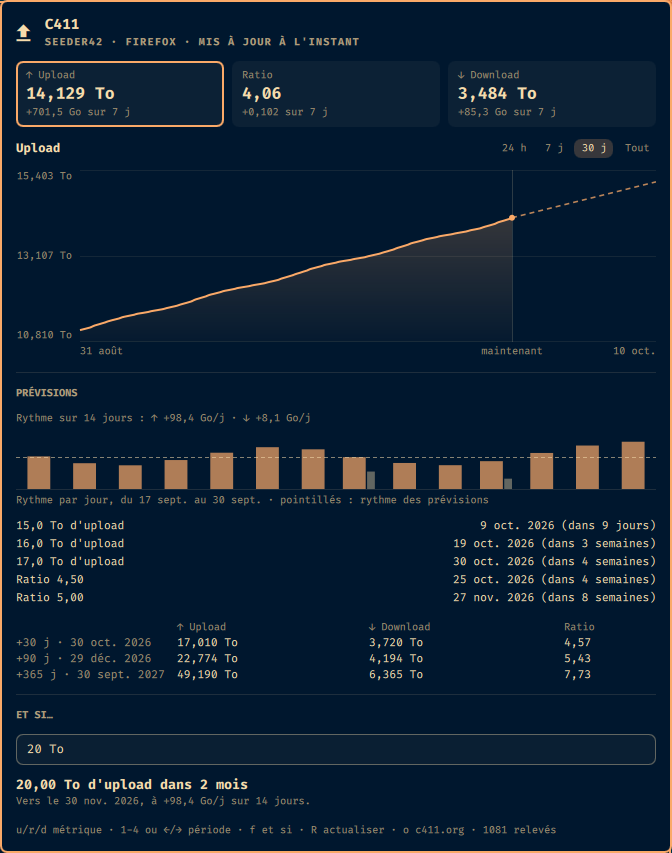Switch chart period to Tout
Viewport: 672px width, 853px height.
(637, 148)
